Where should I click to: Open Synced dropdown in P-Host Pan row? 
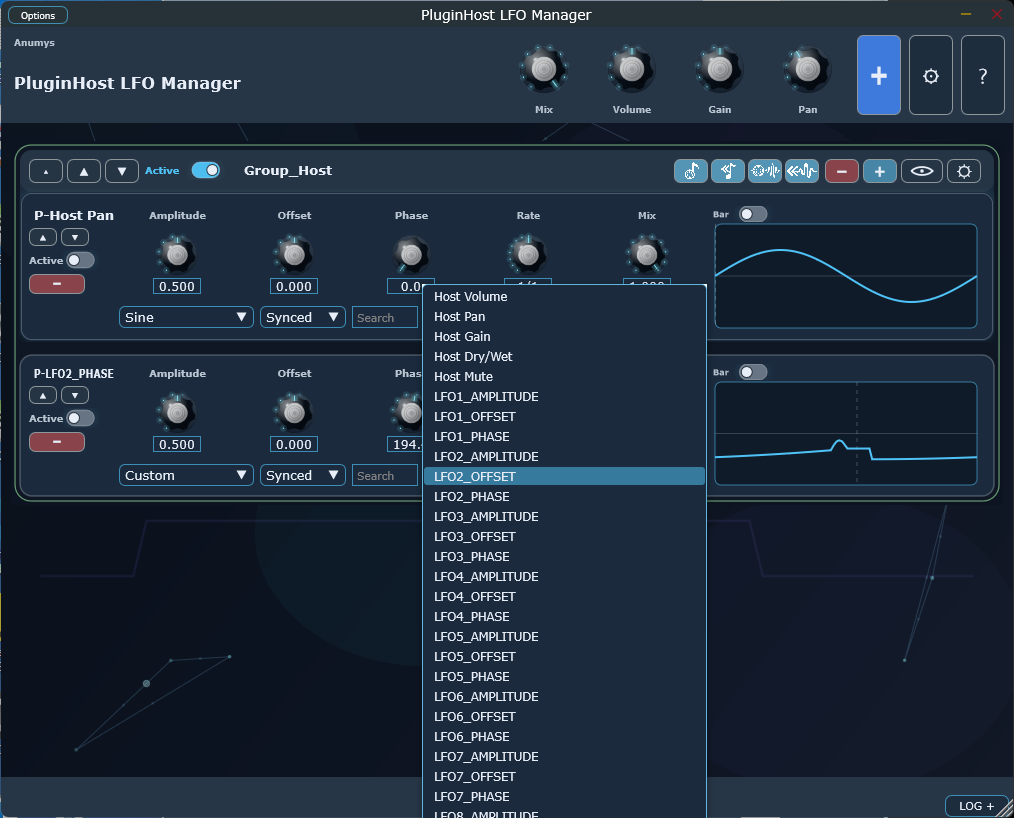point(302,318)
